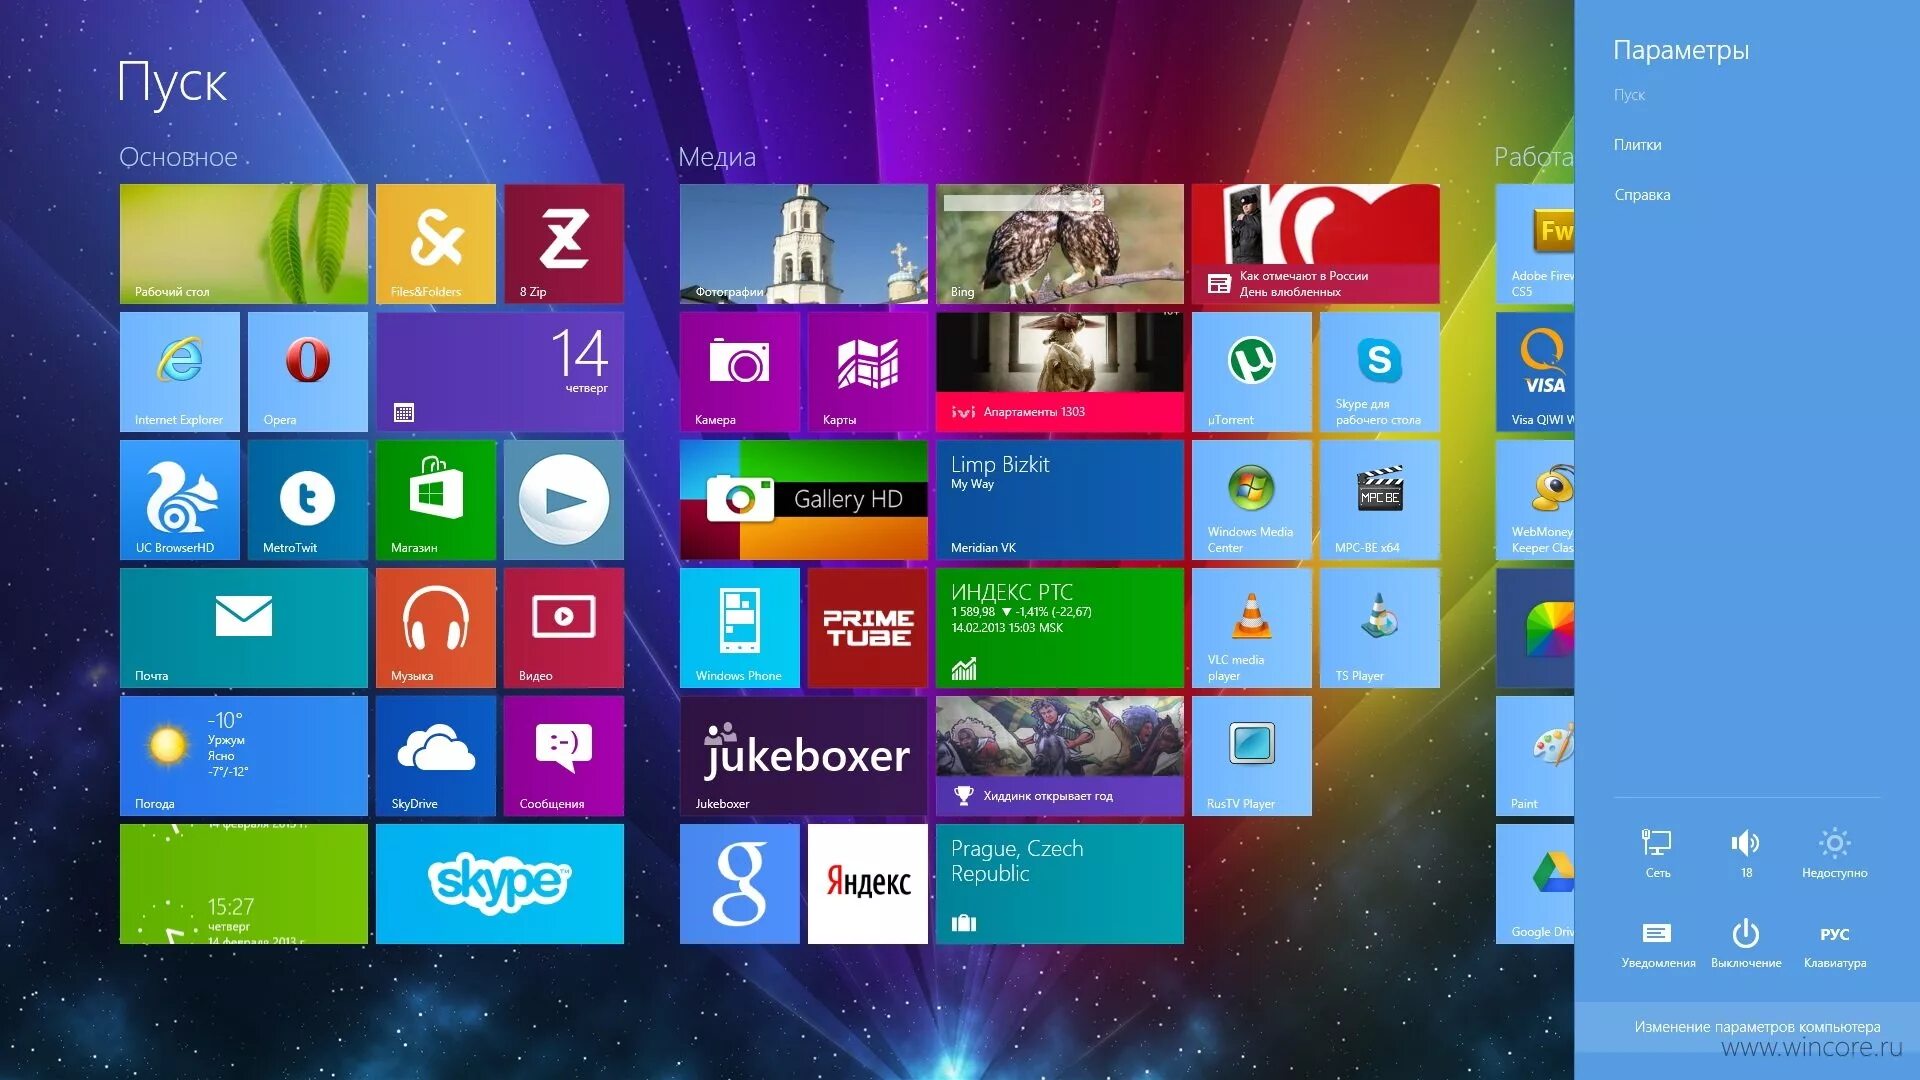The width and height of the screenshot is (1920, 1080).
Task: Open the Почта mail tile
Action: 243,628
